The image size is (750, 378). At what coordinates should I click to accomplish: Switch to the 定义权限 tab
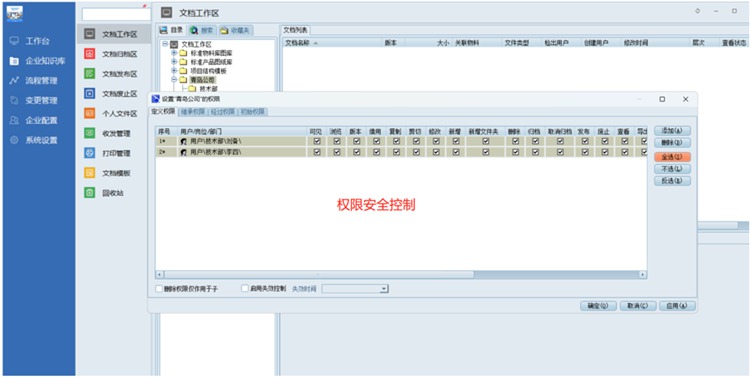click(163, 111)
